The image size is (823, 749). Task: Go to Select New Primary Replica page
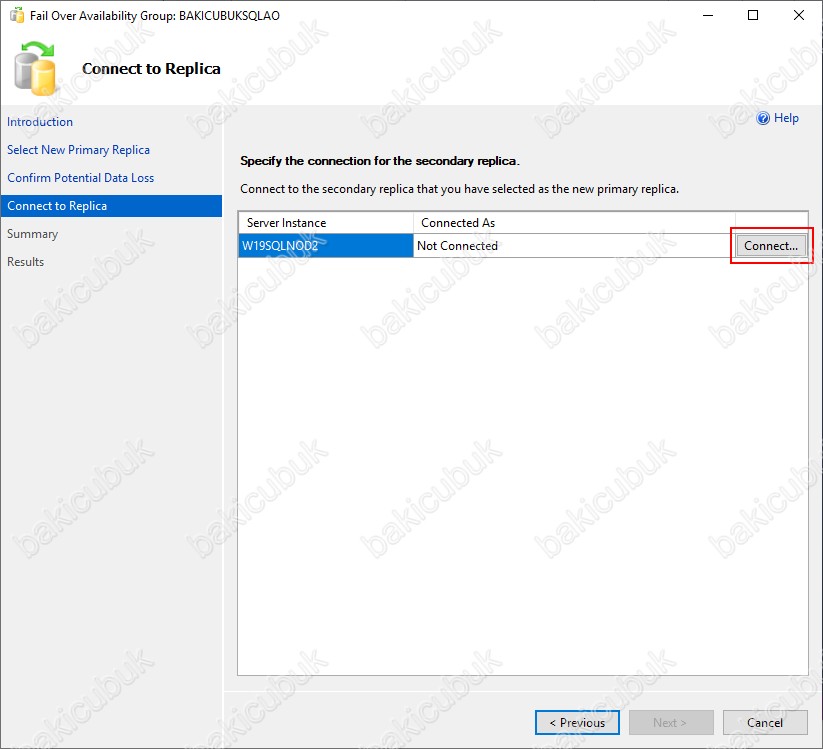tap(78, 150)
